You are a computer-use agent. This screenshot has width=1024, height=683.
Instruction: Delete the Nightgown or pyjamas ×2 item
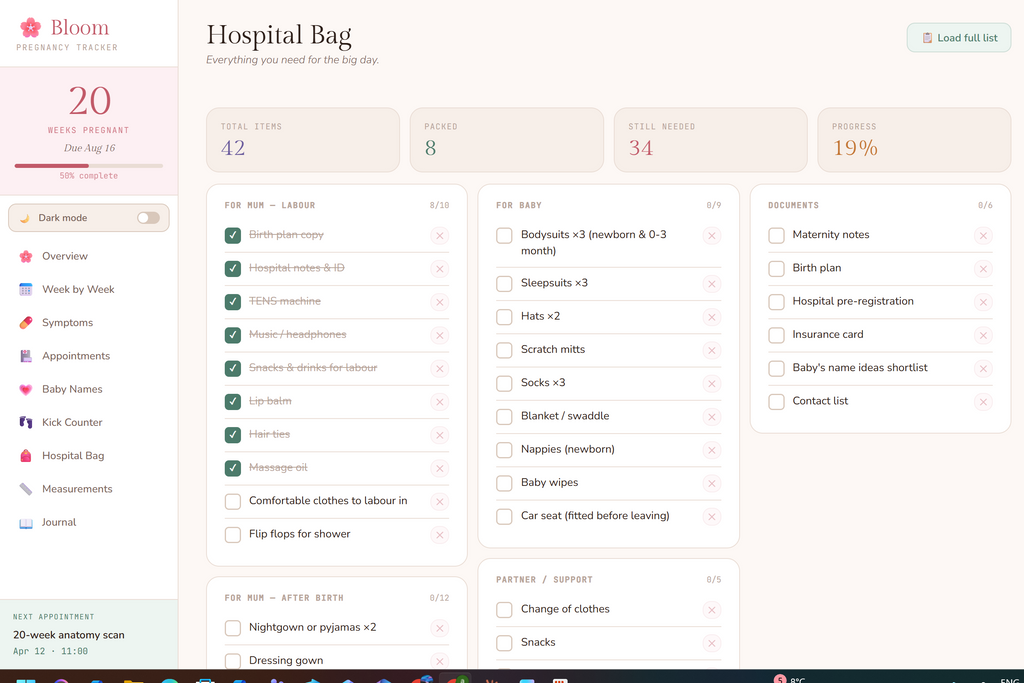(x=440, y=629)
